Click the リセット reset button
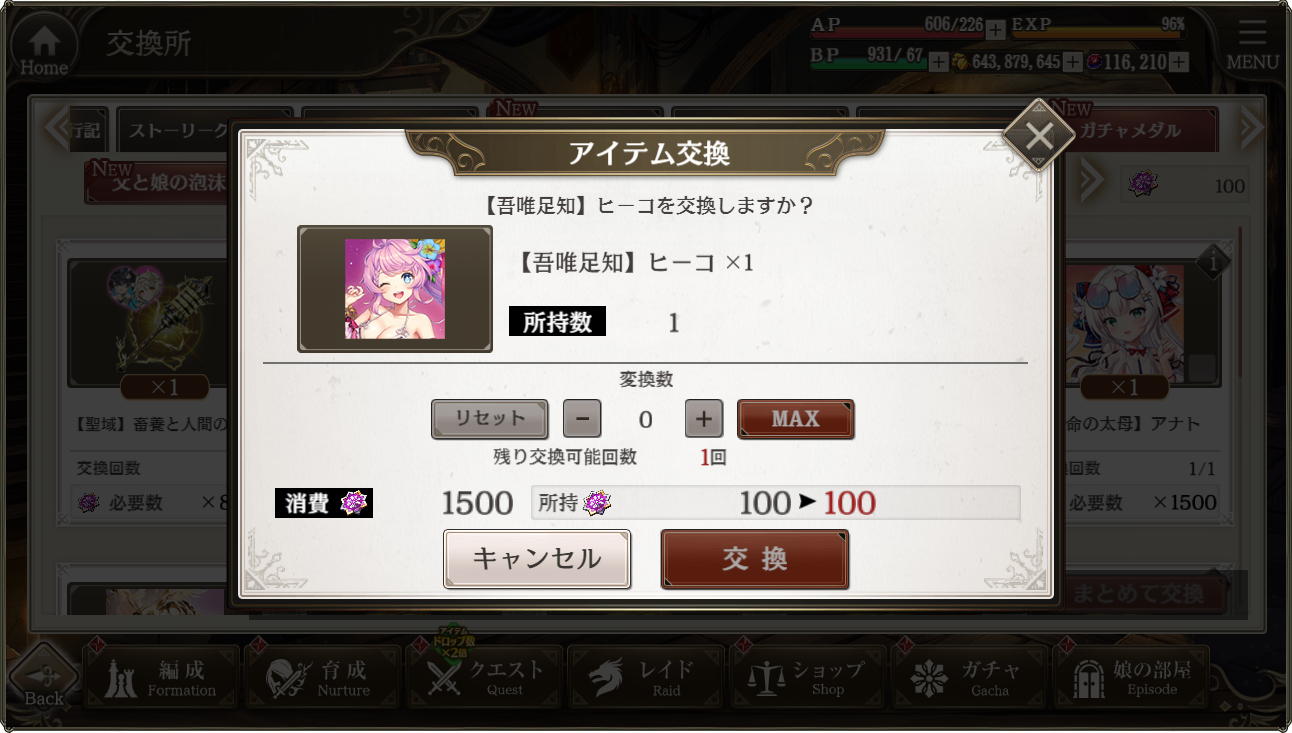Screen dimensions: 1292x733 489,419
